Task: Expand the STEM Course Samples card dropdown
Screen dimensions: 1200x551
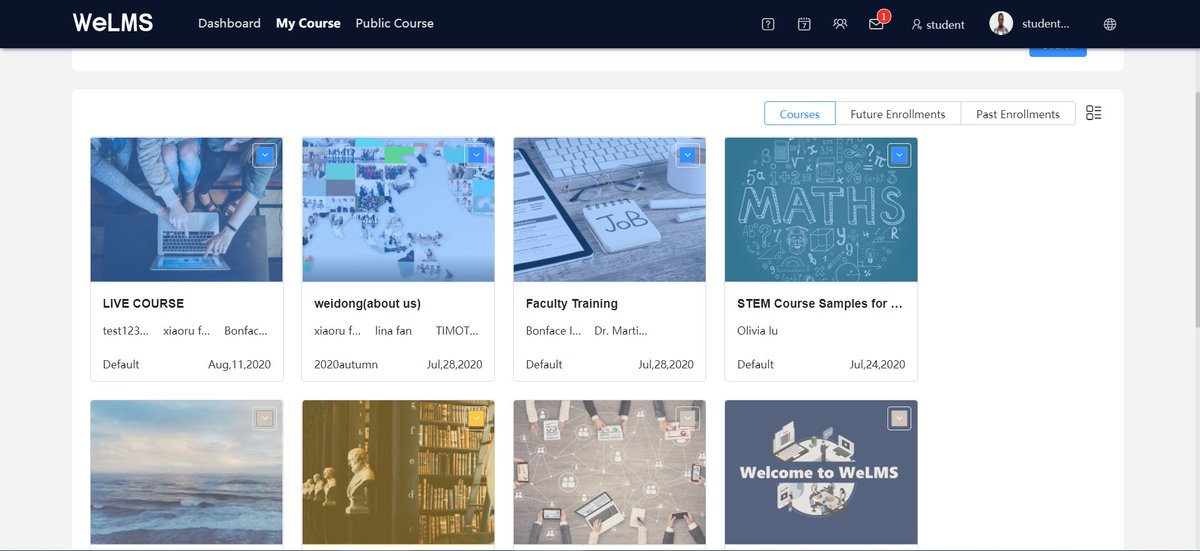Action: click(x=899, y=155)
